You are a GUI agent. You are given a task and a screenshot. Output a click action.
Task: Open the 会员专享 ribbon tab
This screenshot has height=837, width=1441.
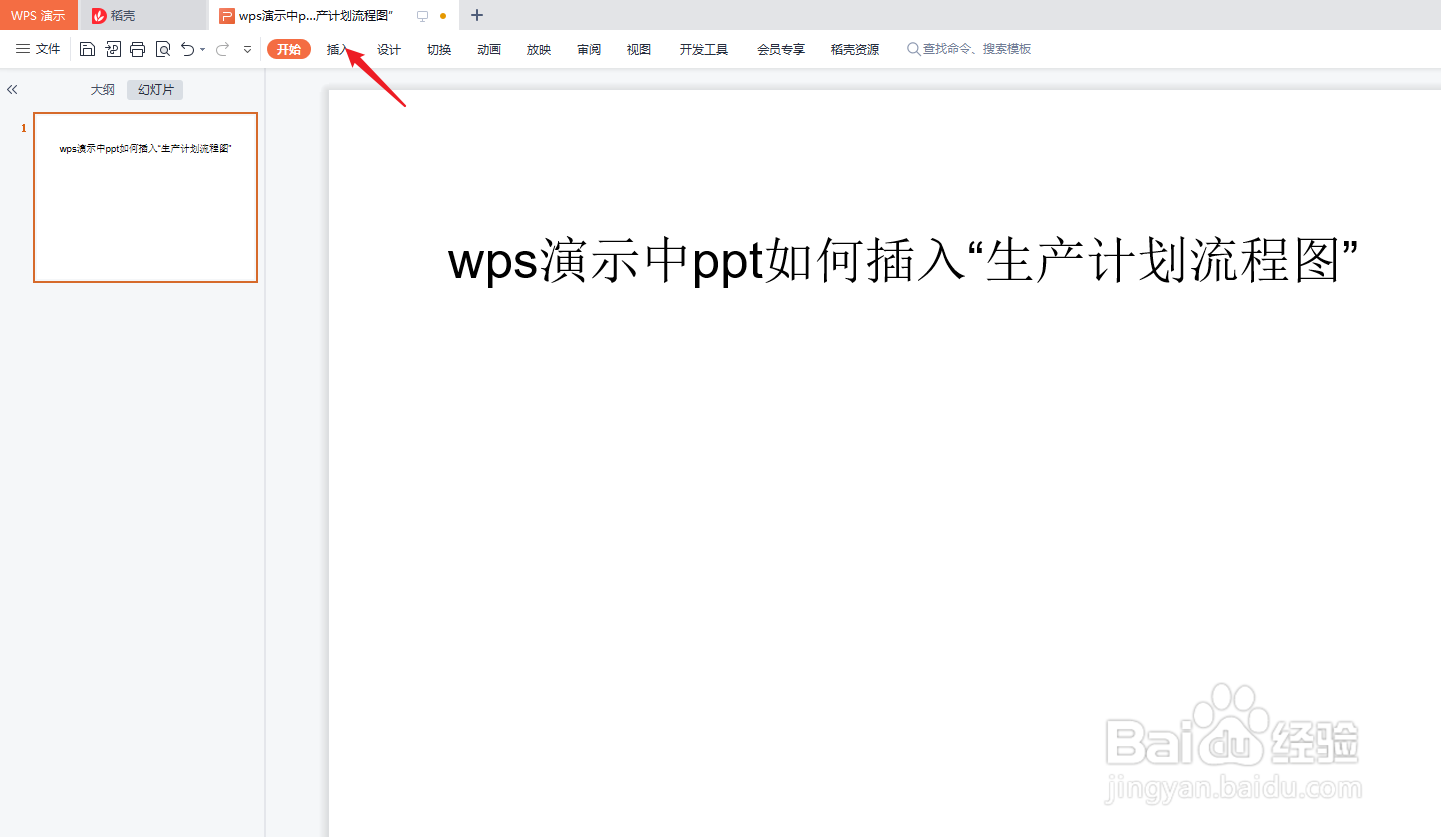pyautogui.click(x=781, y=49)
